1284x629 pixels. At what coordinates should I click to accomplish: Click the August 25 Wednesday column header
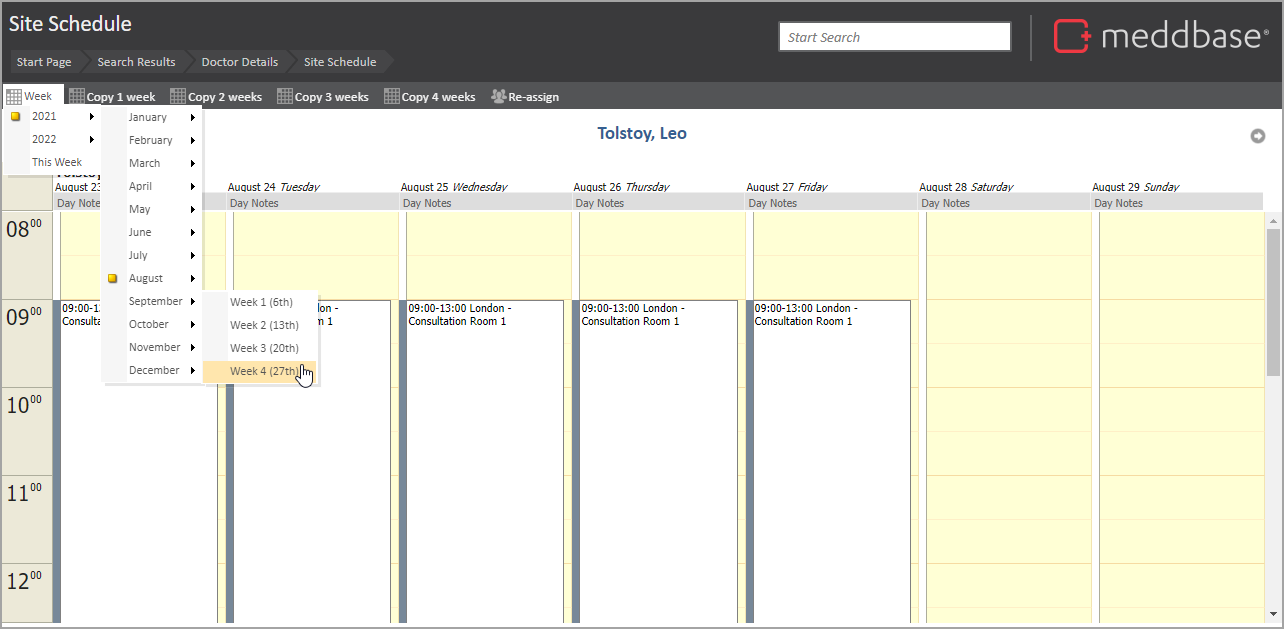pos(454,187)
